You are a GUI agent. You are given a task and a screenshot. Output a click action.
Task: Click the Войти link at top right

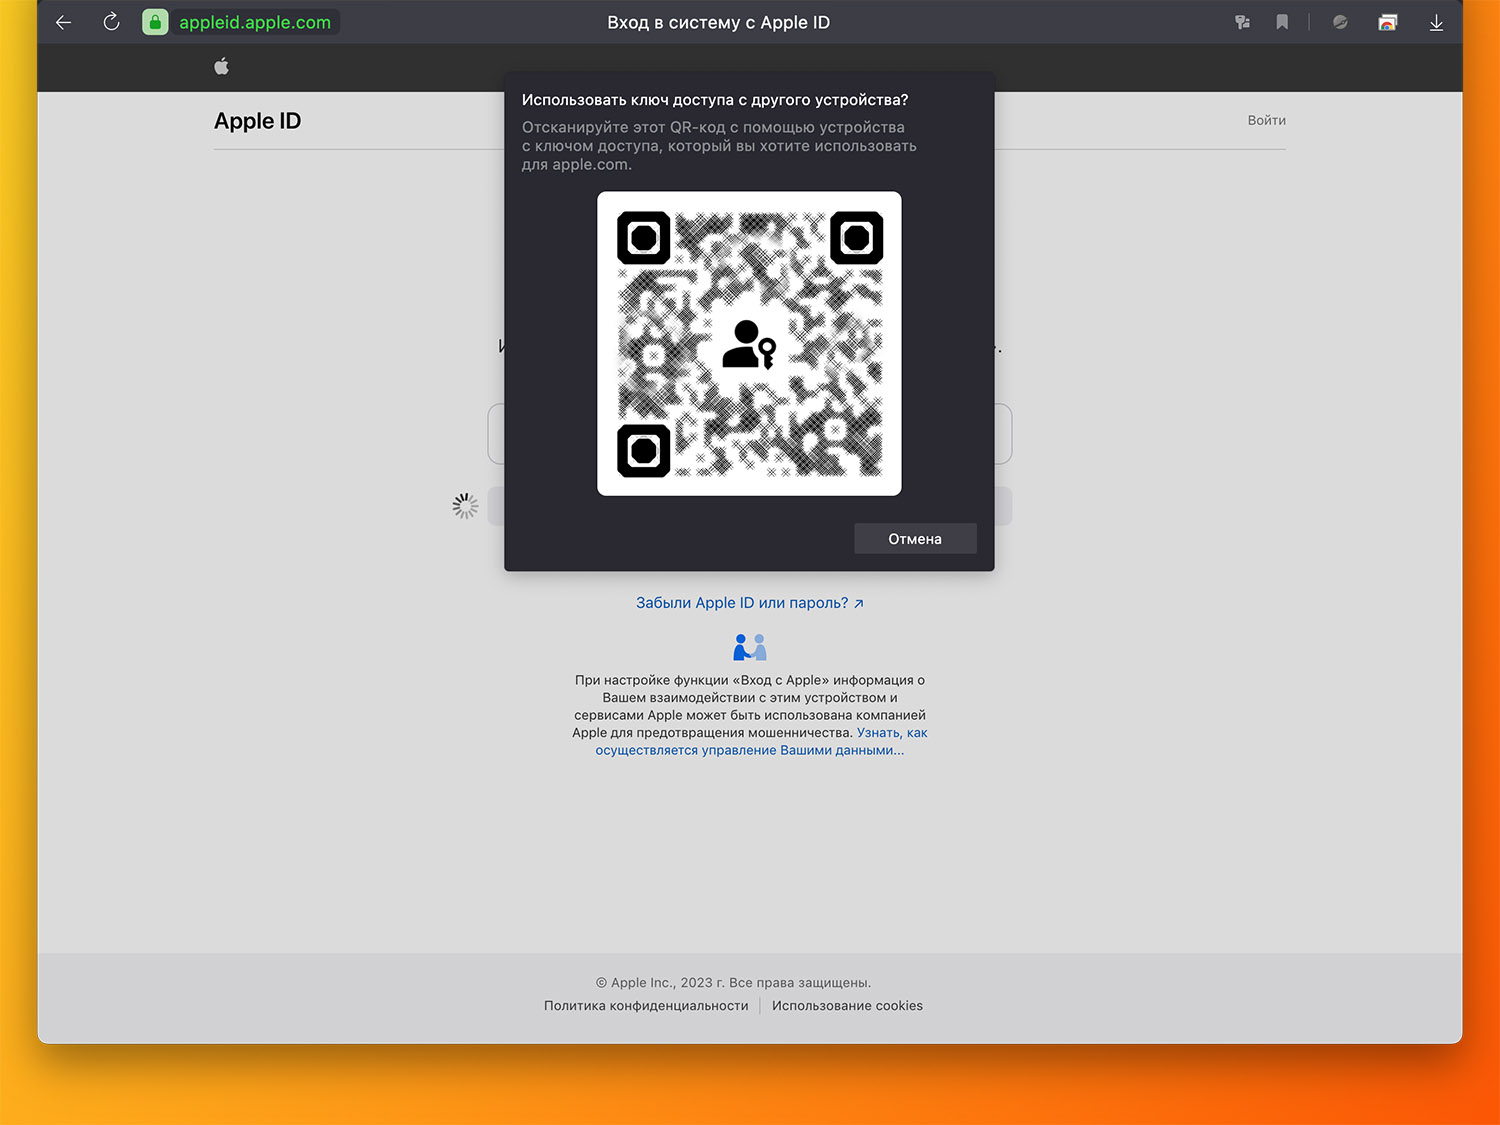tap(1266, 120)
